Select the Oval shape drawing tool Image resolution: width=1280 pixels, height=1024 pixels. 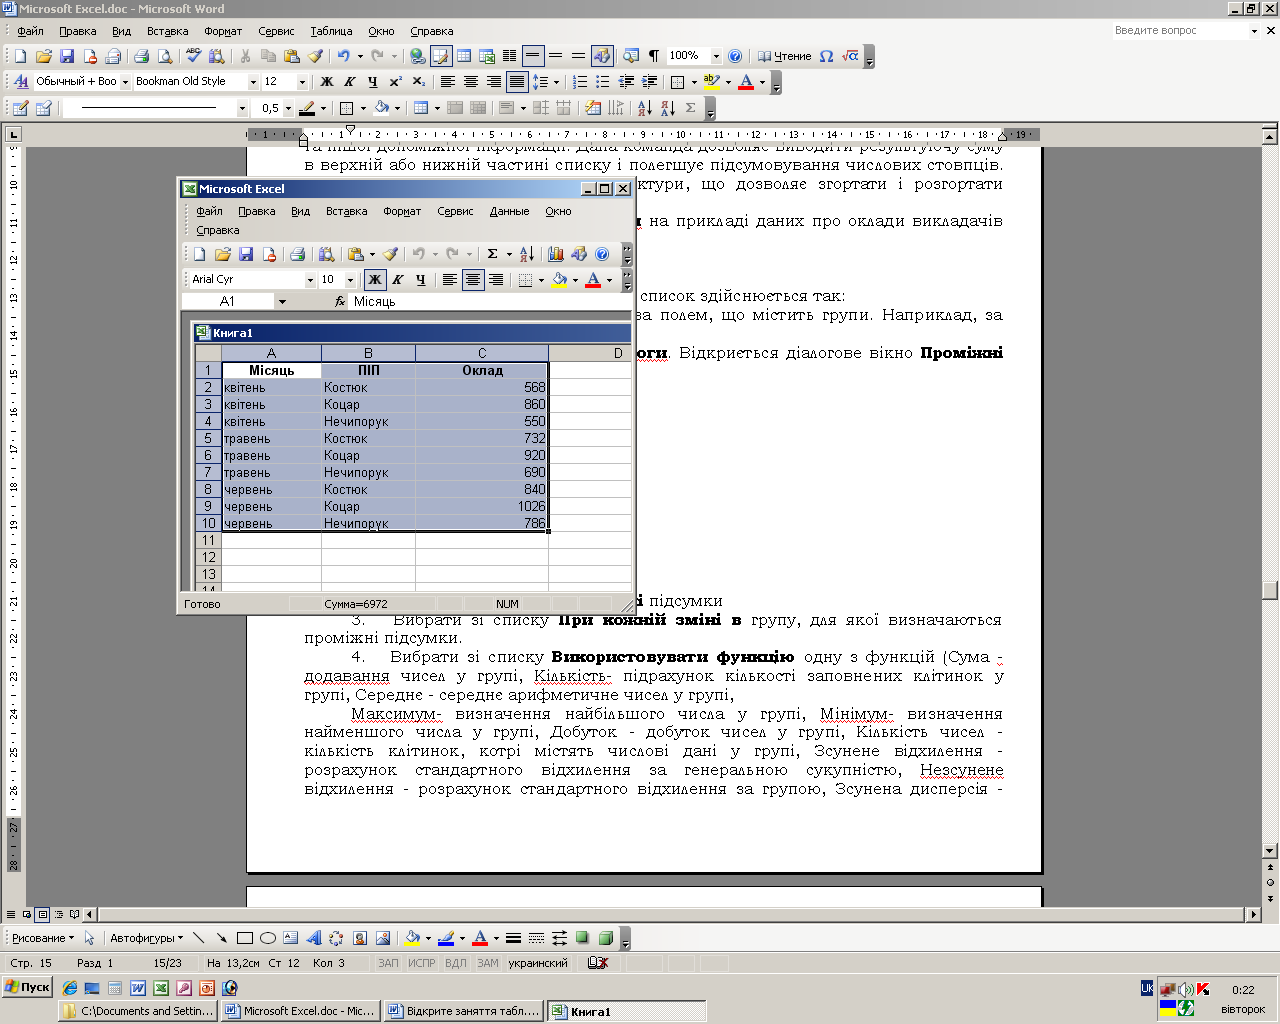(267, 938)
